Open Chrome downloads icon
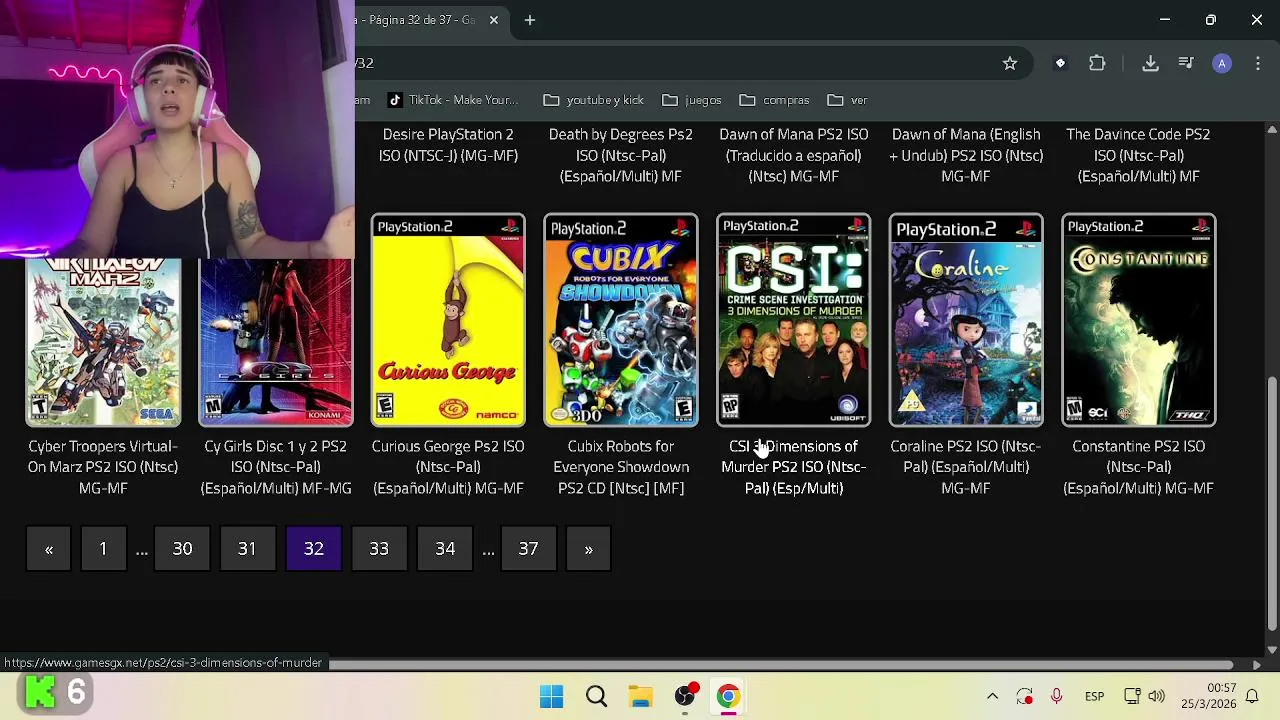1280x720 pixels. (1150, 63)
